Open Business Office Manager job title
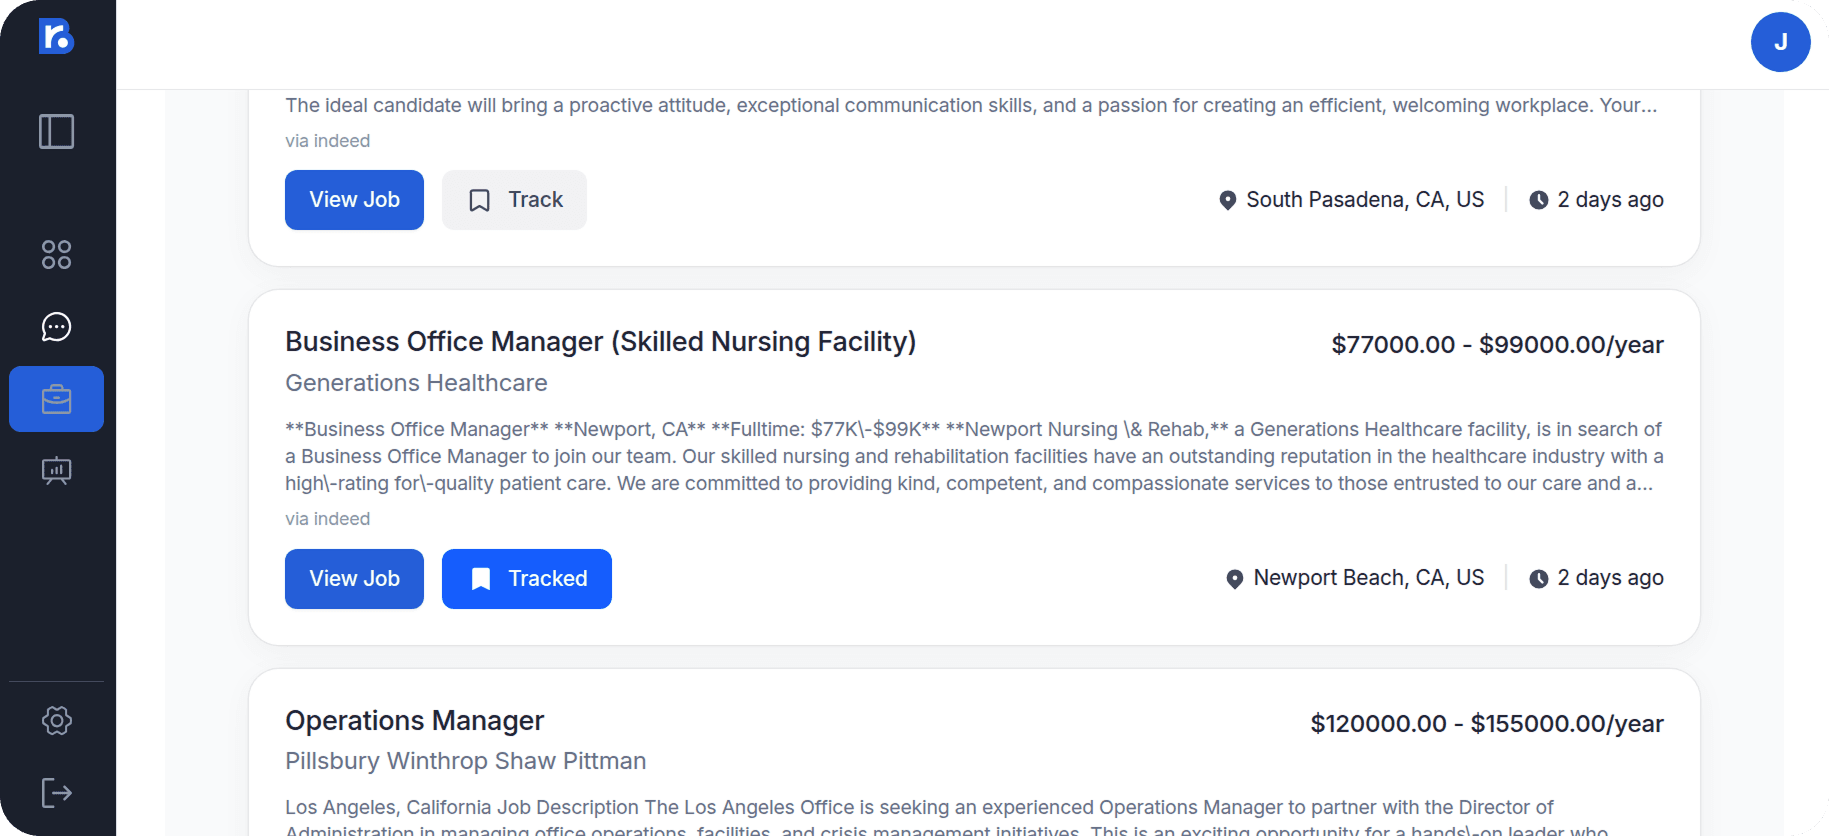1829x836 pixels. 600,342
